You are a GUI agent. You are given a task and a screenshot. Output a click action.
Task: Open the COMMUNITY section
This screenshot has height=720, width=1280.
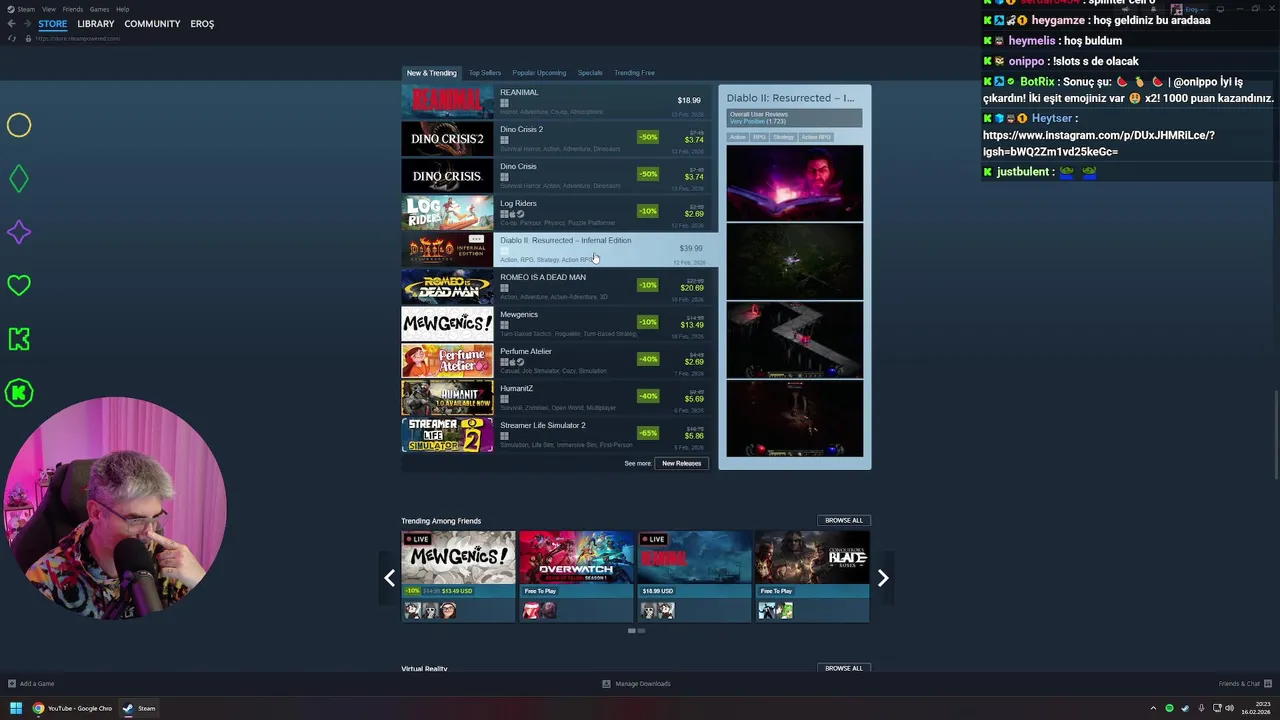point(152,23)
